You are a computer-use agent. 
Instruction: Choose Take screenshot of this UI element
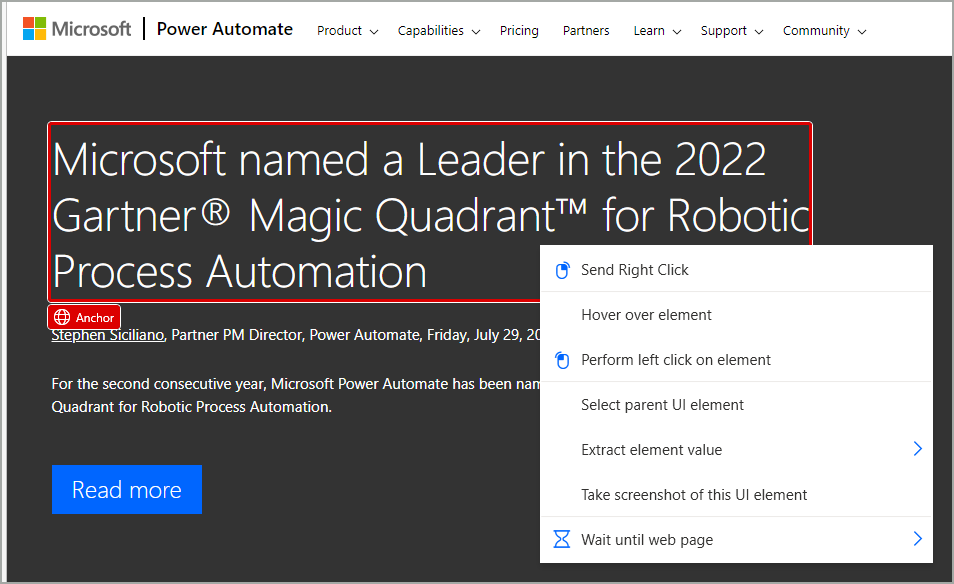(694, 495)
